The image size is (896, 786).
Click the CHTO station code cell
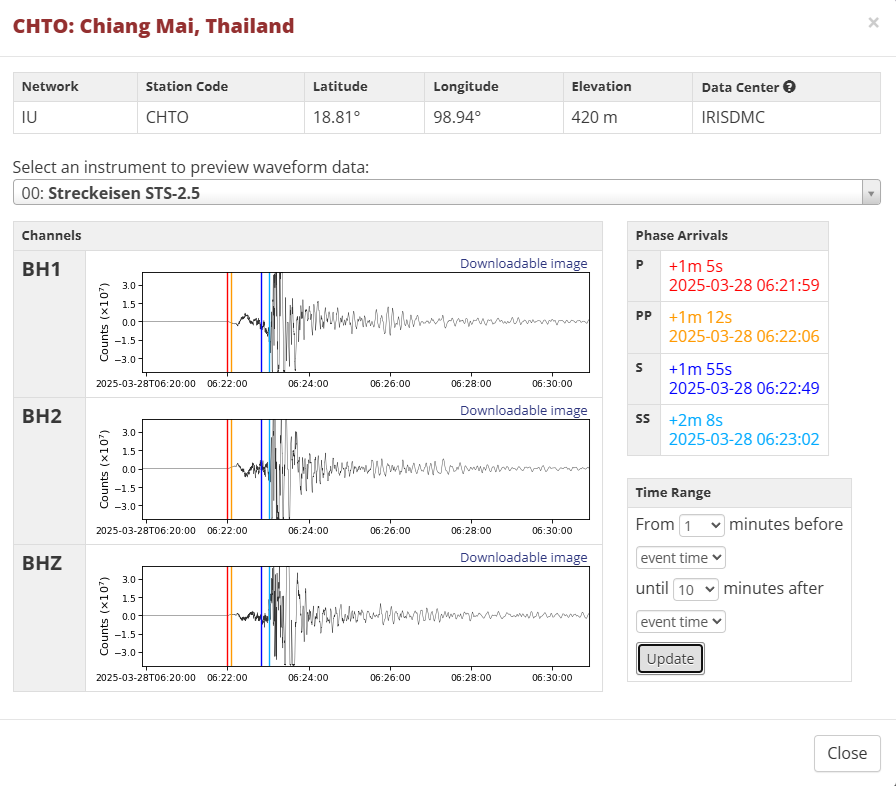click(167, 117)
